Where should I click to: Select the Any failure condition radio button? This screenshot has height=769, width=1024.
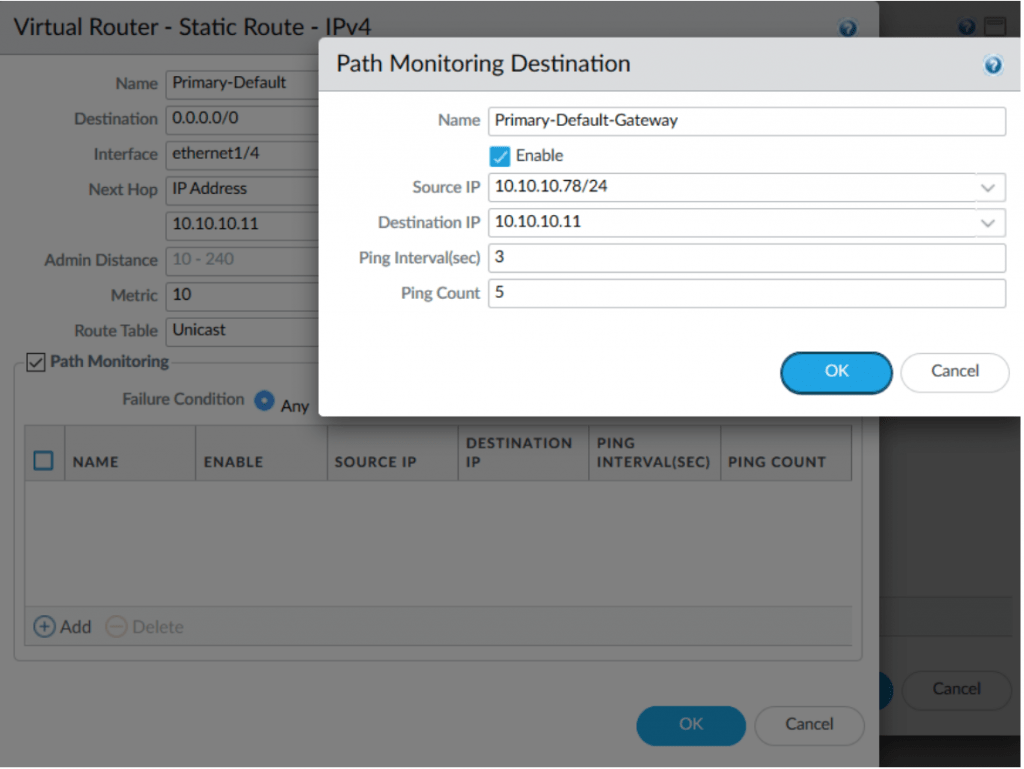point(264,400)
